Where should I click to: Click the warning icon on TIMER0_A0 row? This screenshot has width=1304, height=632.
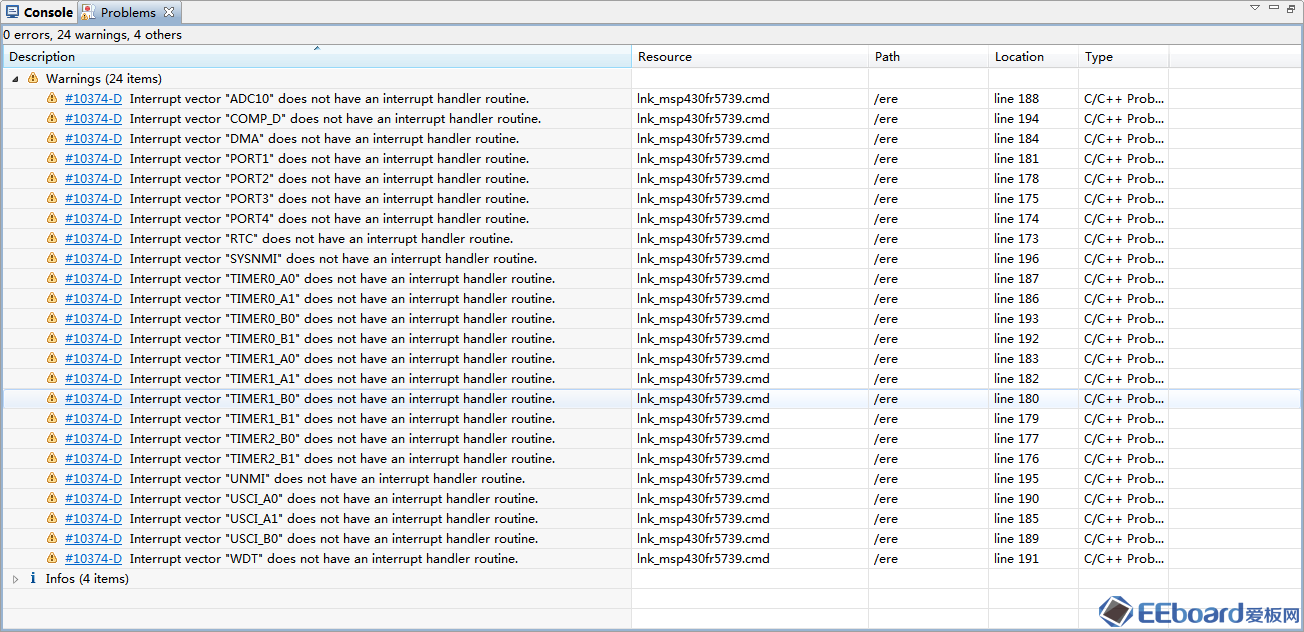(x=52, y=278)
